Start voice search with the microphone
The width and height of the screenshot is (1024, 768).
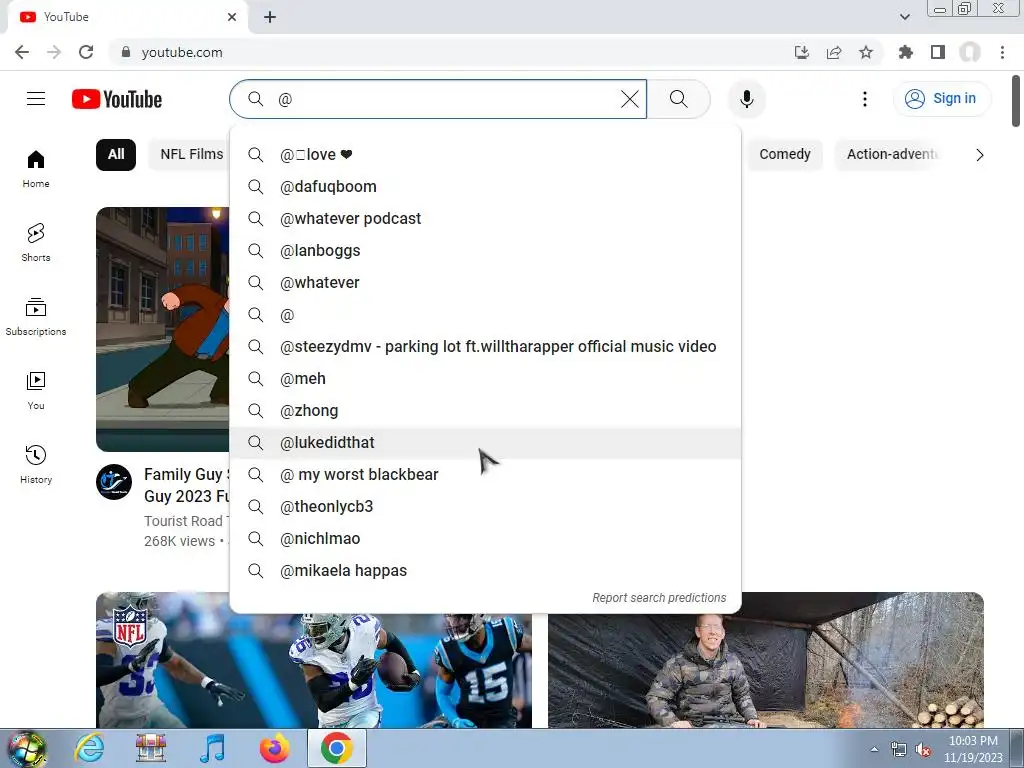746,99
